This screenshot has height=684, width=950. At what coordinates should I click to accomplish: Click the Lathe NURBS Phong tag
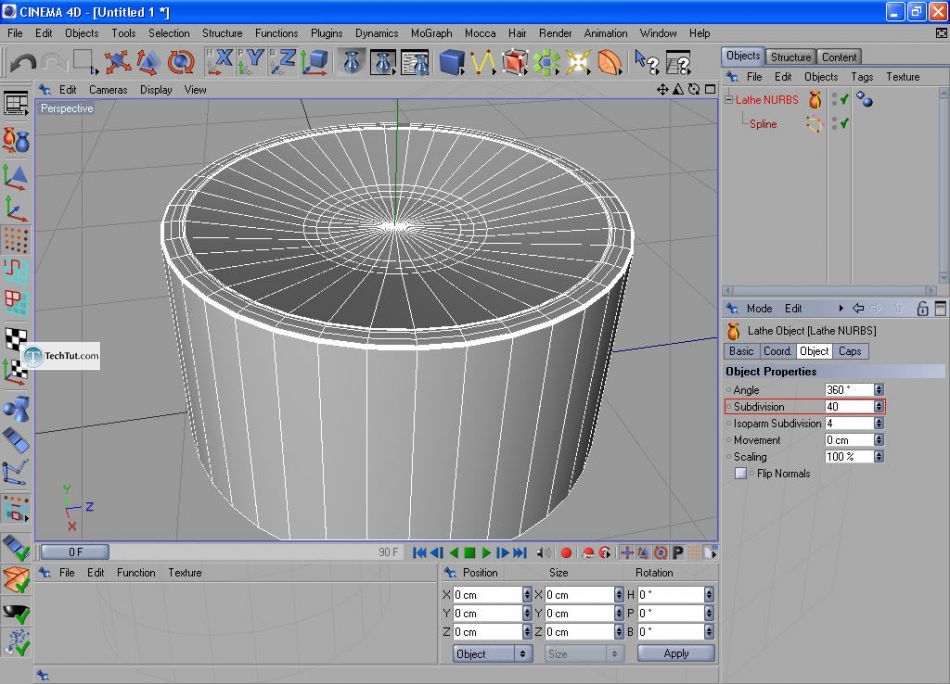pyautogui.click(x=865, y=99)
